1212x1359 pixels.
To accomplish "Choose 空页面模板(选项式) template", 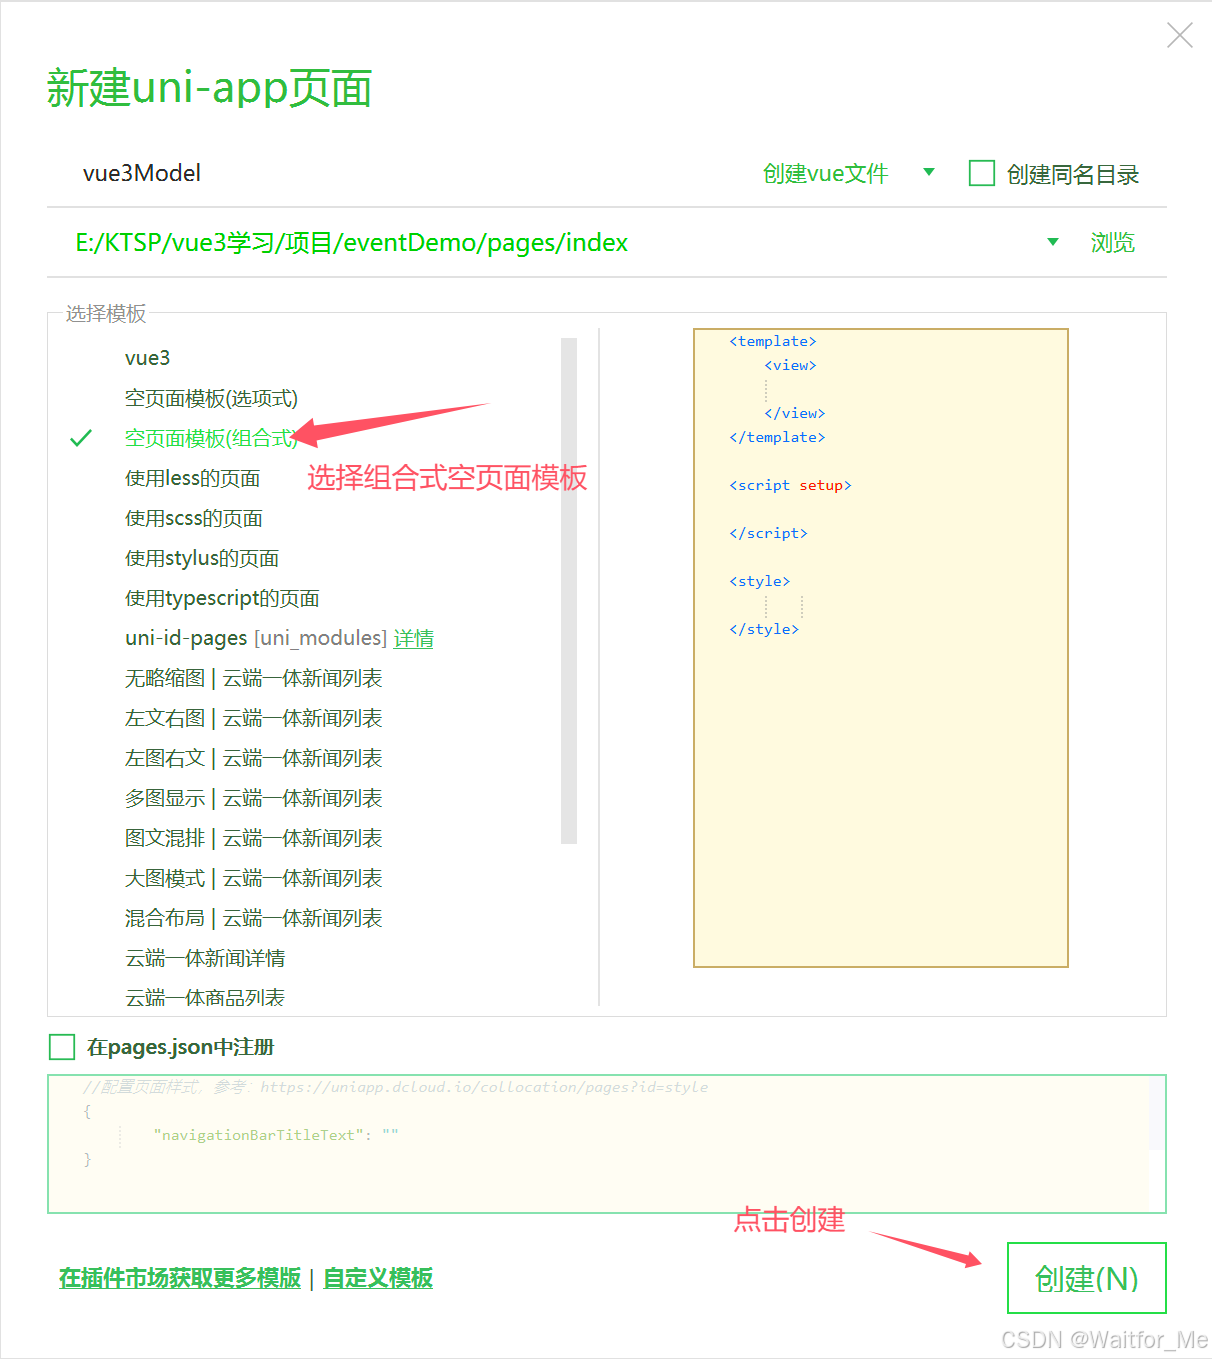I will [x=211, y=398].
